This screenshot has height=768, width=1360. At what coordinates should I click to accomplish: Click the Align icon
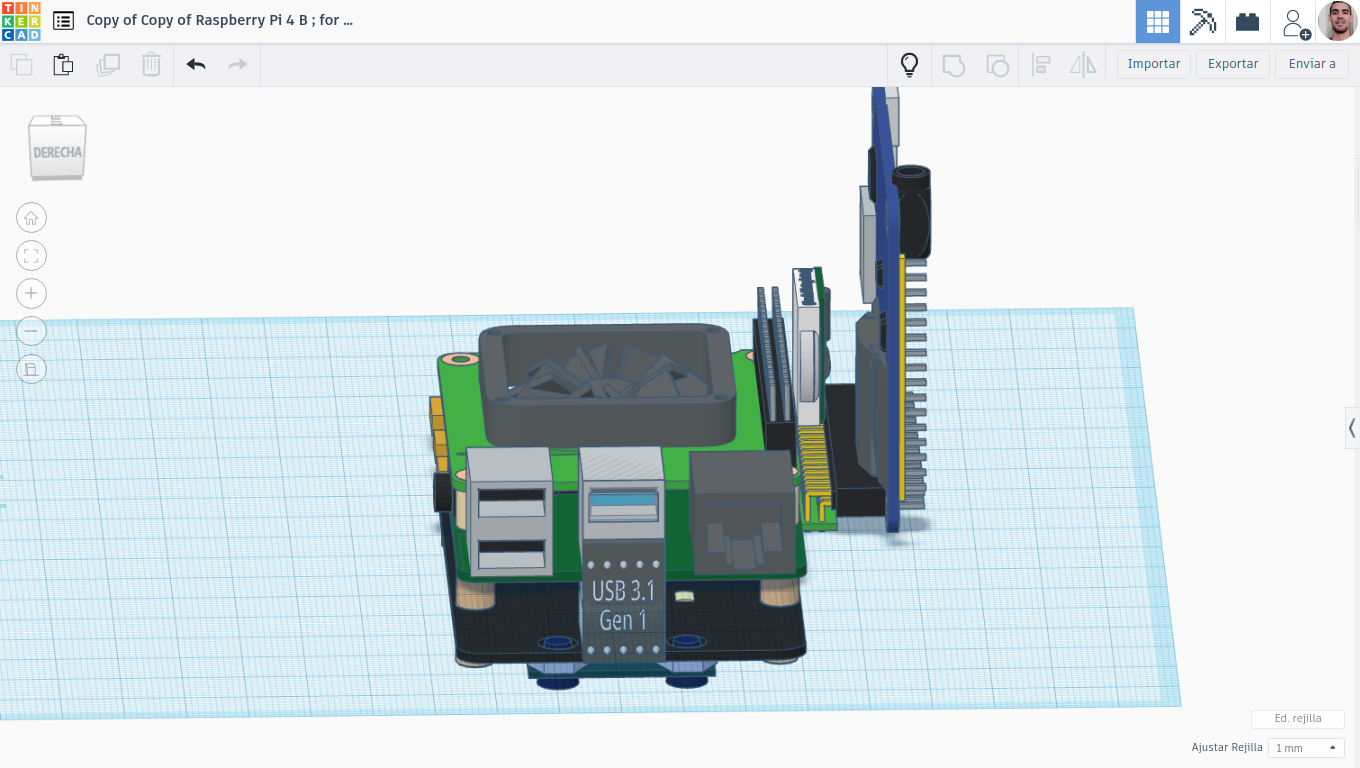(x=1041, y=65)
